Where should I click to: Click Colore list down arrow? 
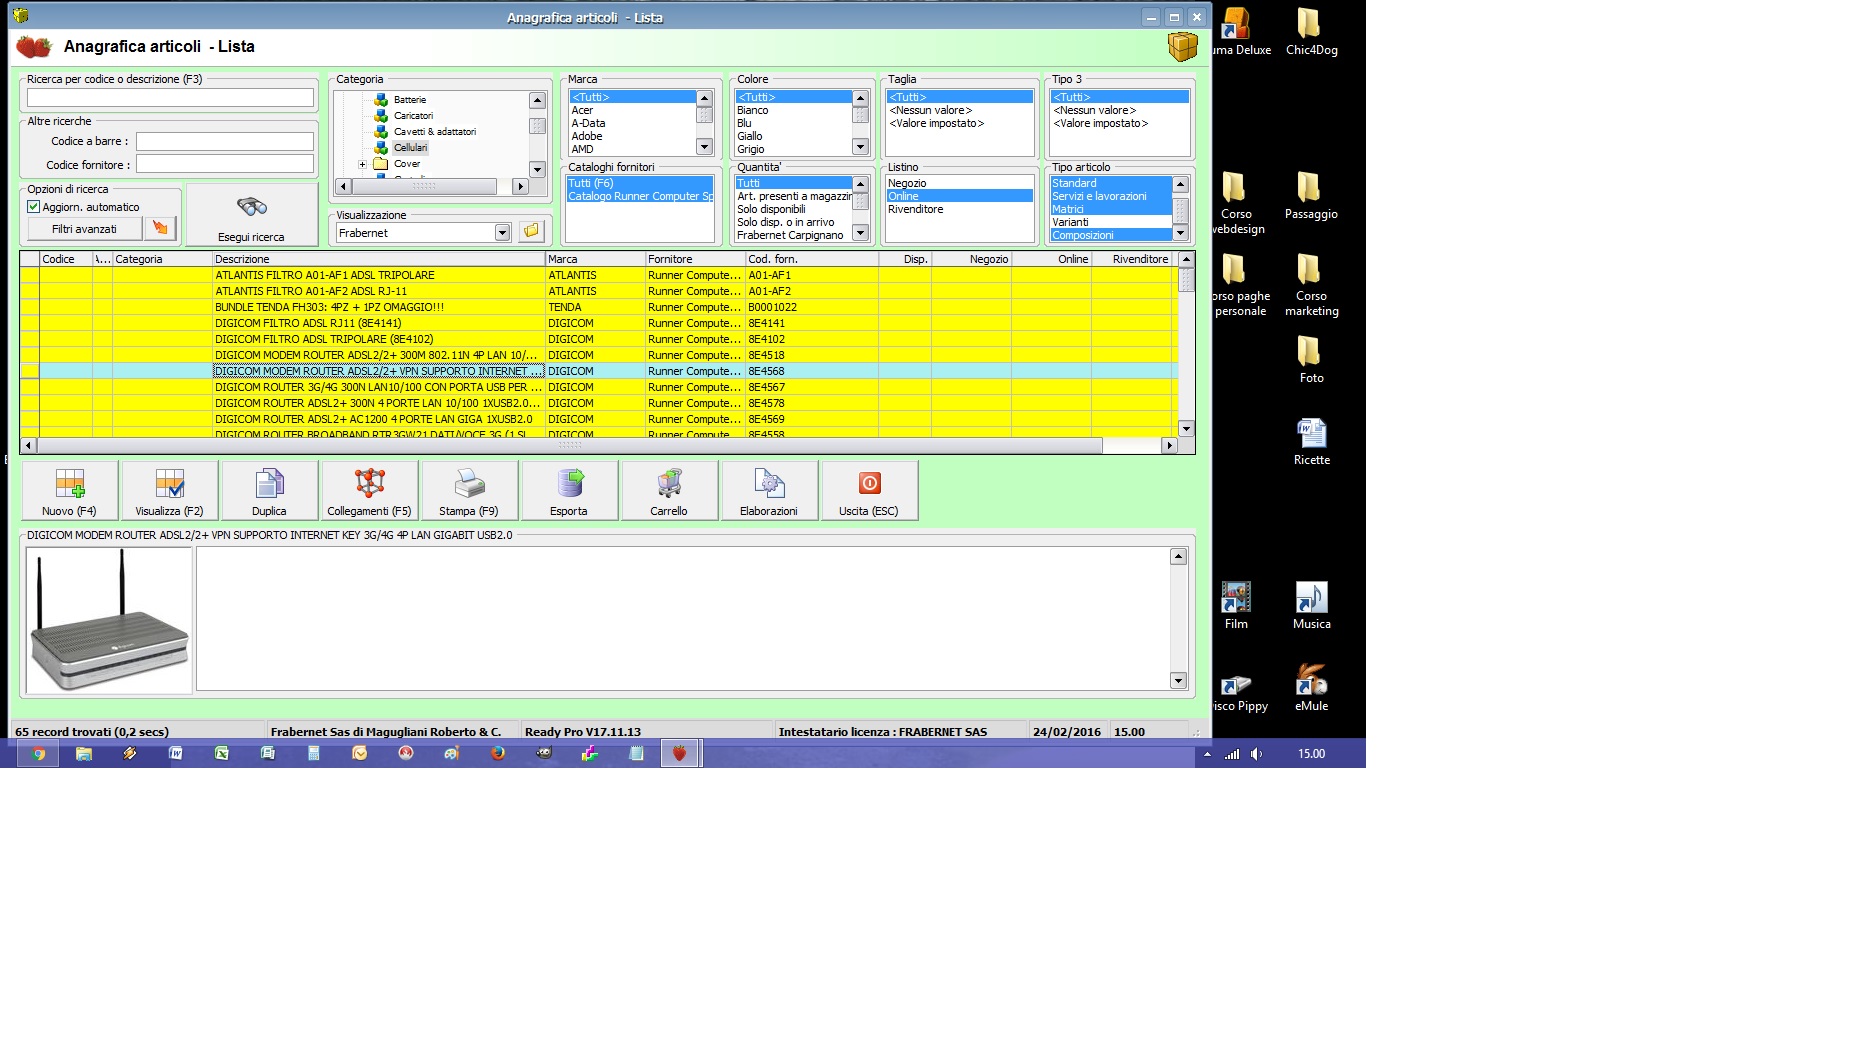[x=860, y=147]
